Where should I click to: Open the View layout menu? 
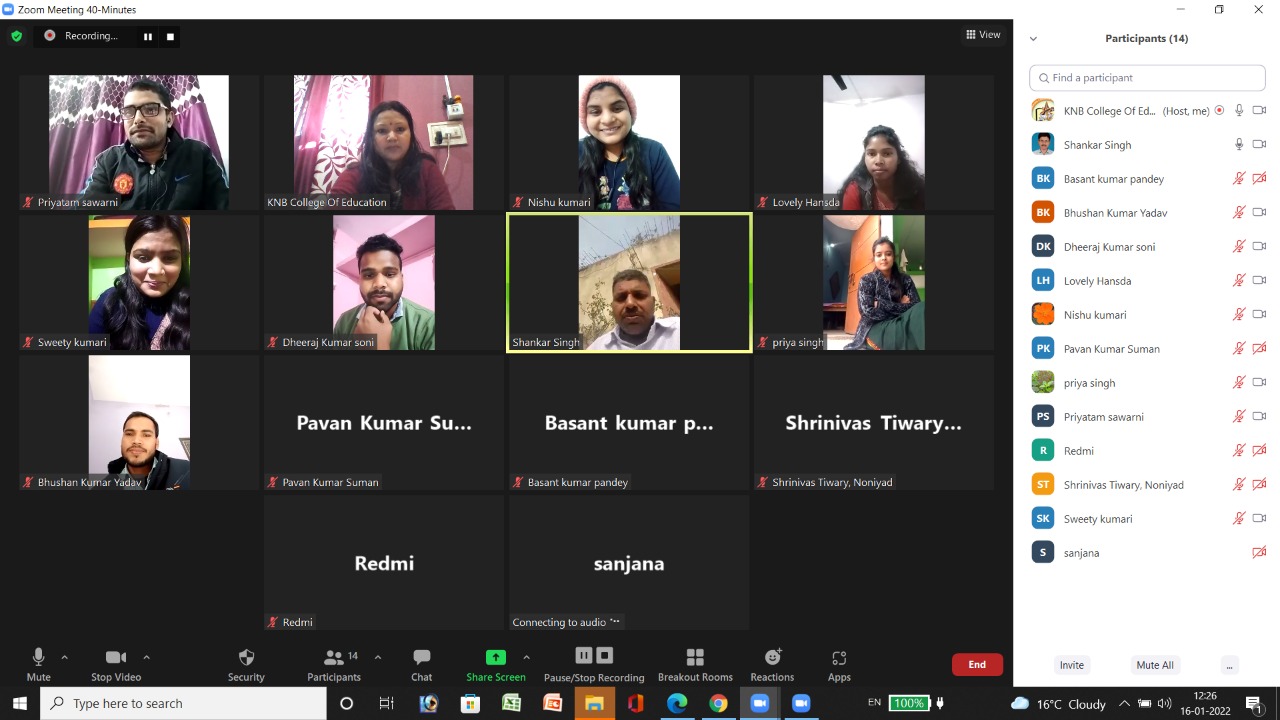tap(982, 35)
